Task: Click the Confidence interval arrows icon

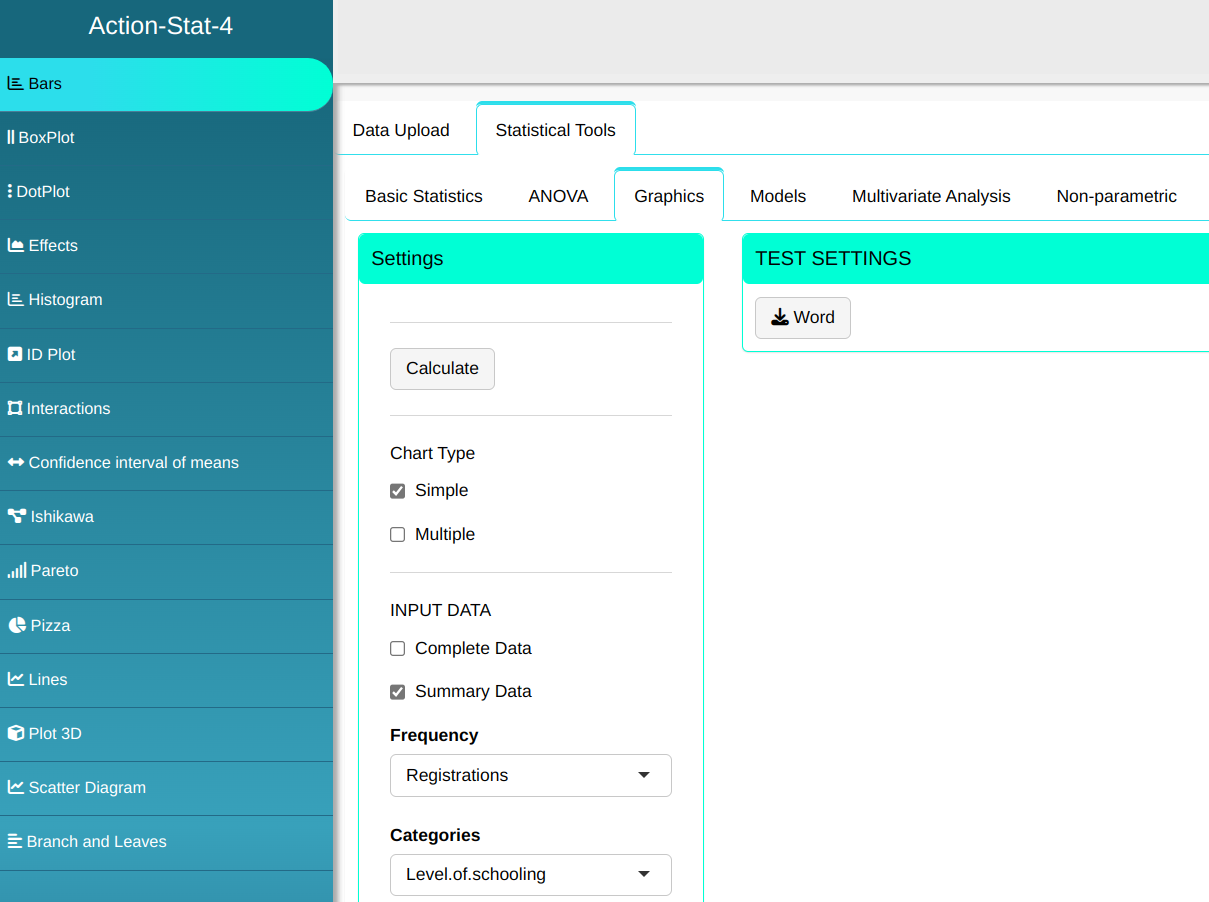Action: tap(15, 462)
